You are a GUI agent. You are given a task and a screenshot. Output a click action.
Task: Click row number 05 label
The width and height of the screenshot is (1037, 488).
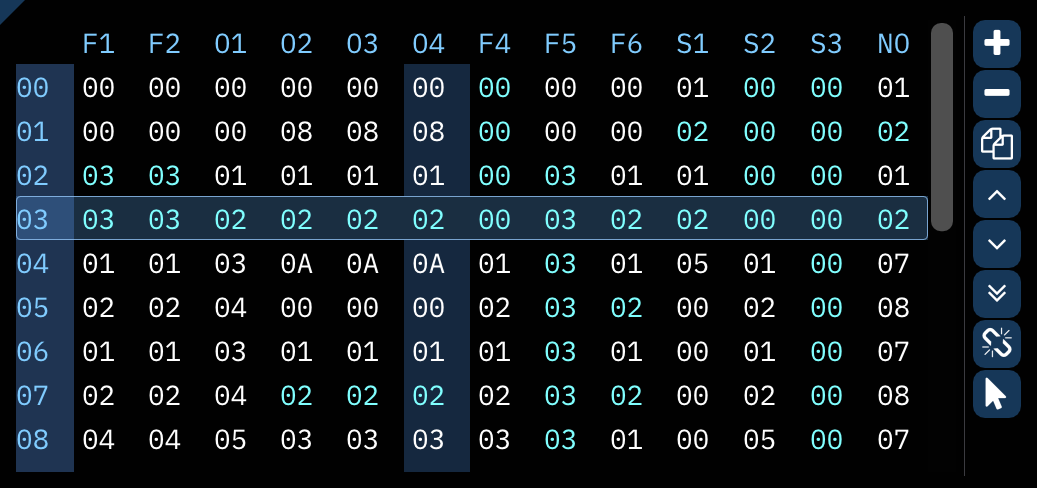click(x=33, y=308)
